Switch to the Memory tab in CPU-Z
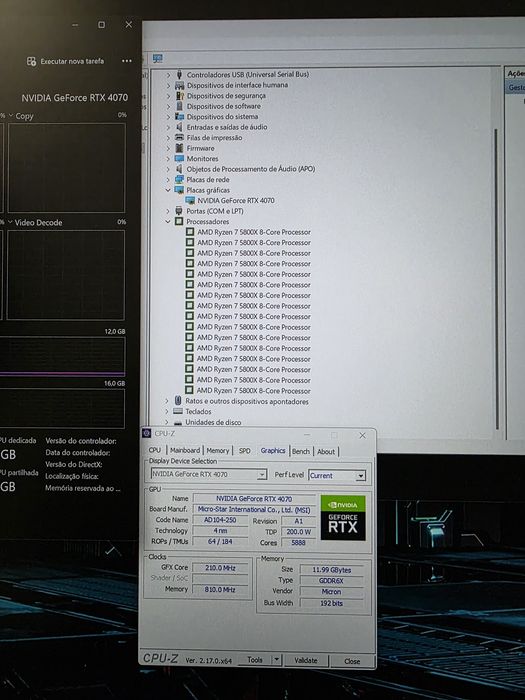The width and height of the screenshot is (525, 700). coord(217,451)
